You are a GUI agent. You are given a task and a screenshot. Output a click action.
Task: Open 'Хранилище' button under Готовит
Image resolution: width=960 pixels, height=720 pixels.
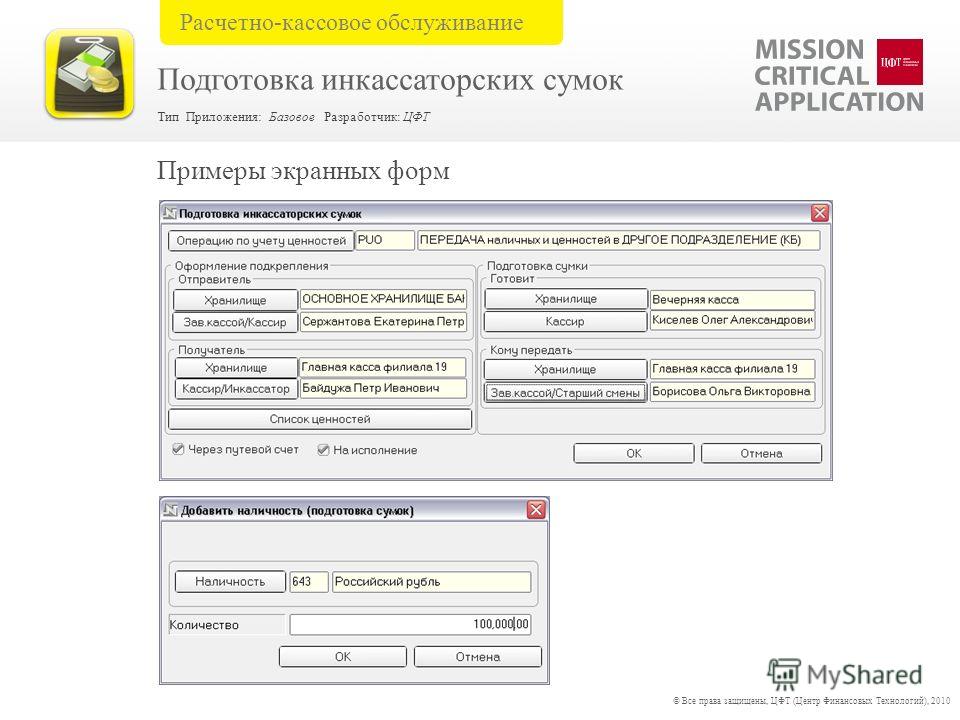tap(566, 299)
